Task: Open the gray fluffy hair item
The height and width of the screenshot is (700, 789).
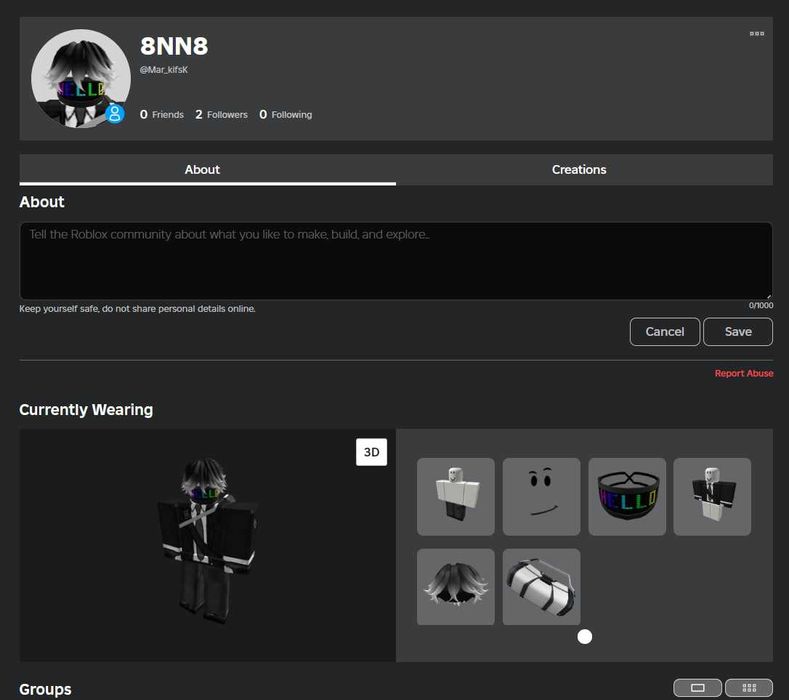Action: click(456, 587)
